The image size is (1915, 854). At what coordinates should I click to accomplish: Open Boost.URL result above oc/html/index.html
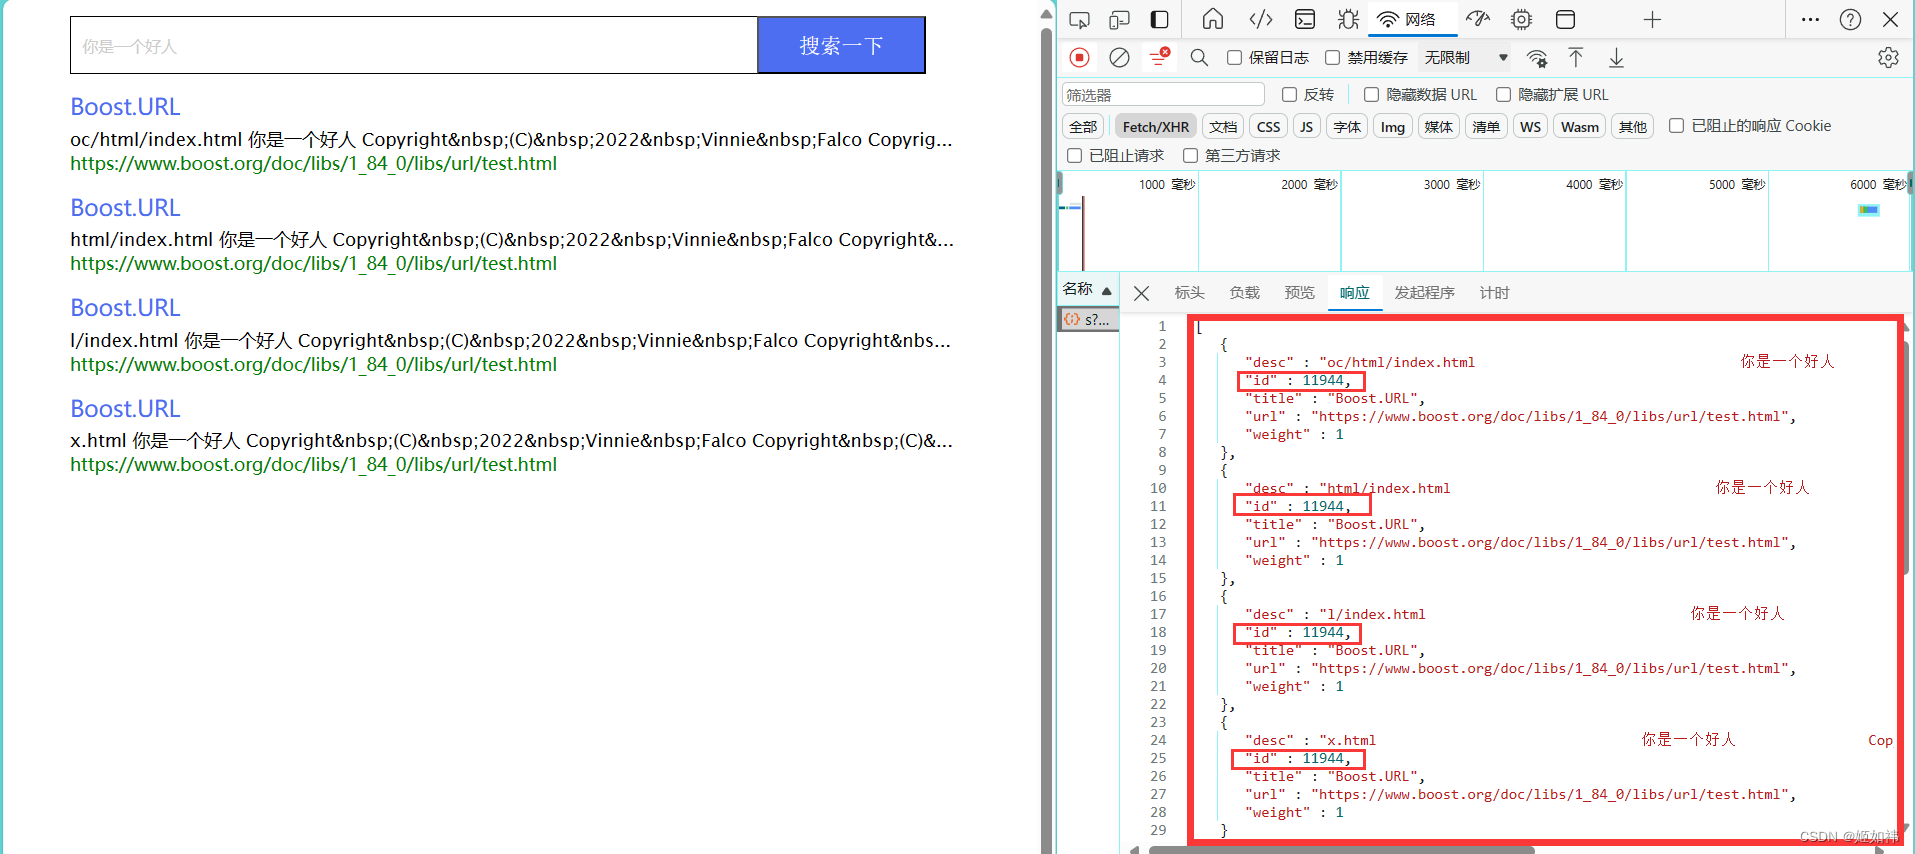pos(125,107)
